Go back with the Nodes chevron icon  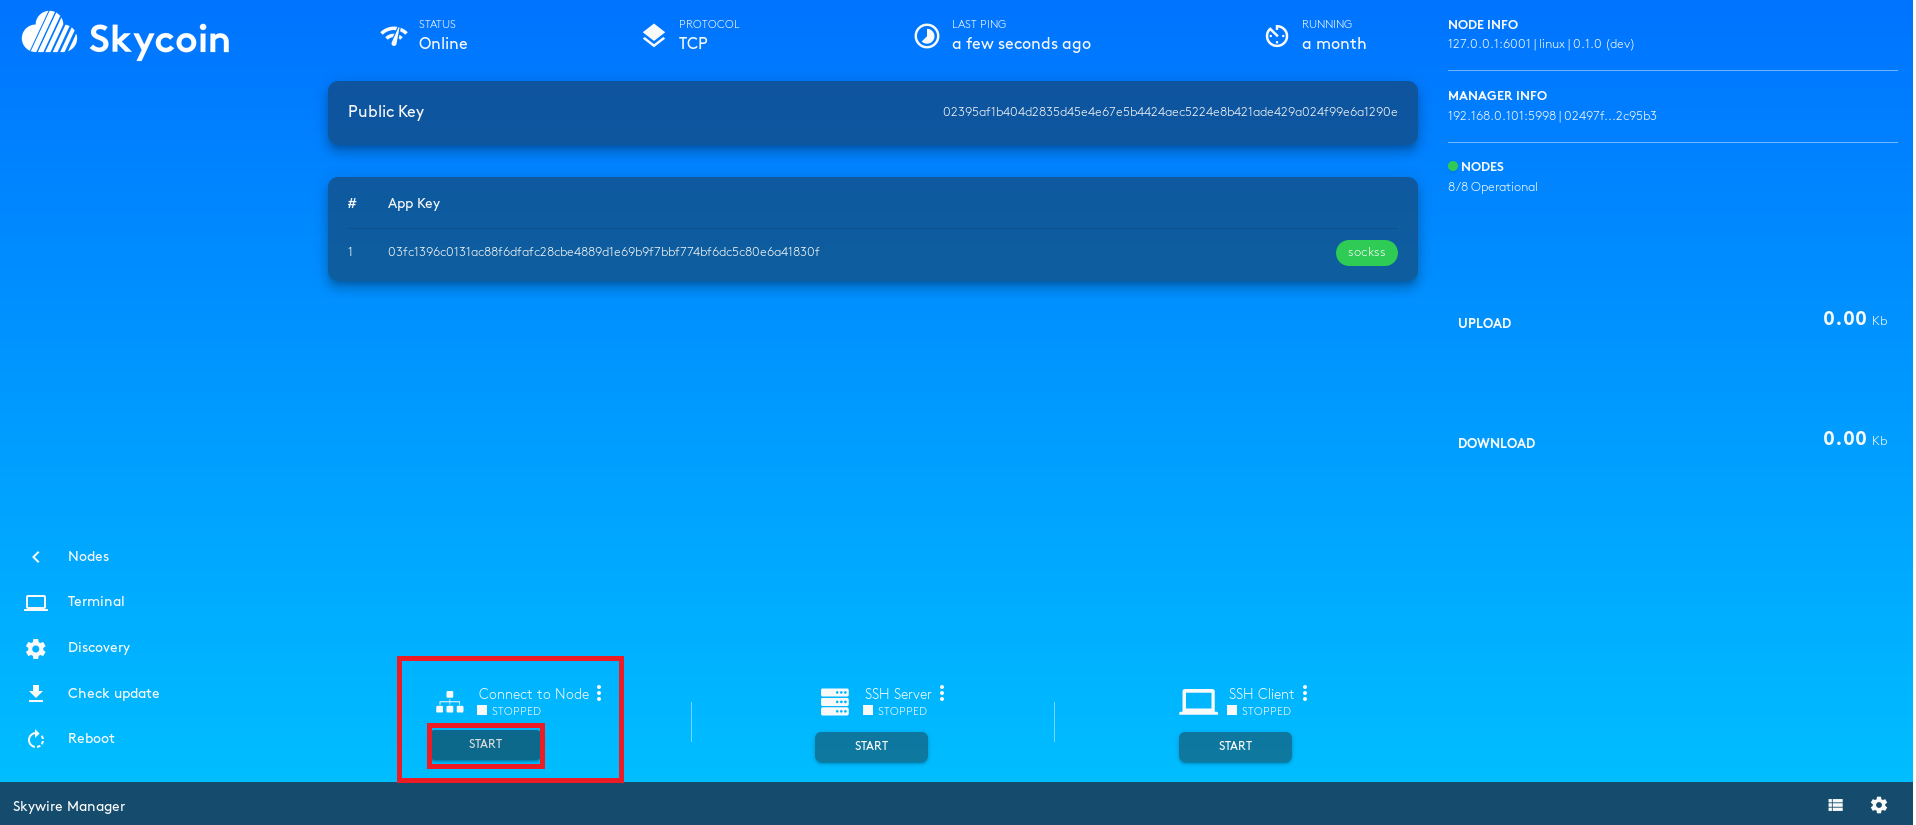36,557
